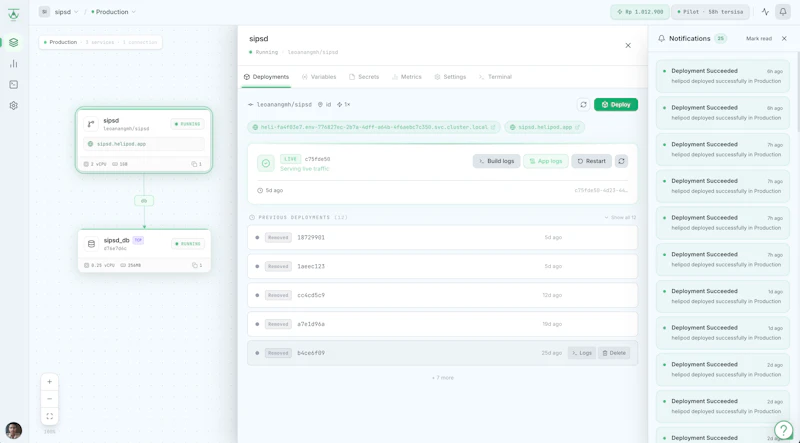Zoom in the canvas with plus button
This screenshot has height=443, width=800.
pos(49,382)
